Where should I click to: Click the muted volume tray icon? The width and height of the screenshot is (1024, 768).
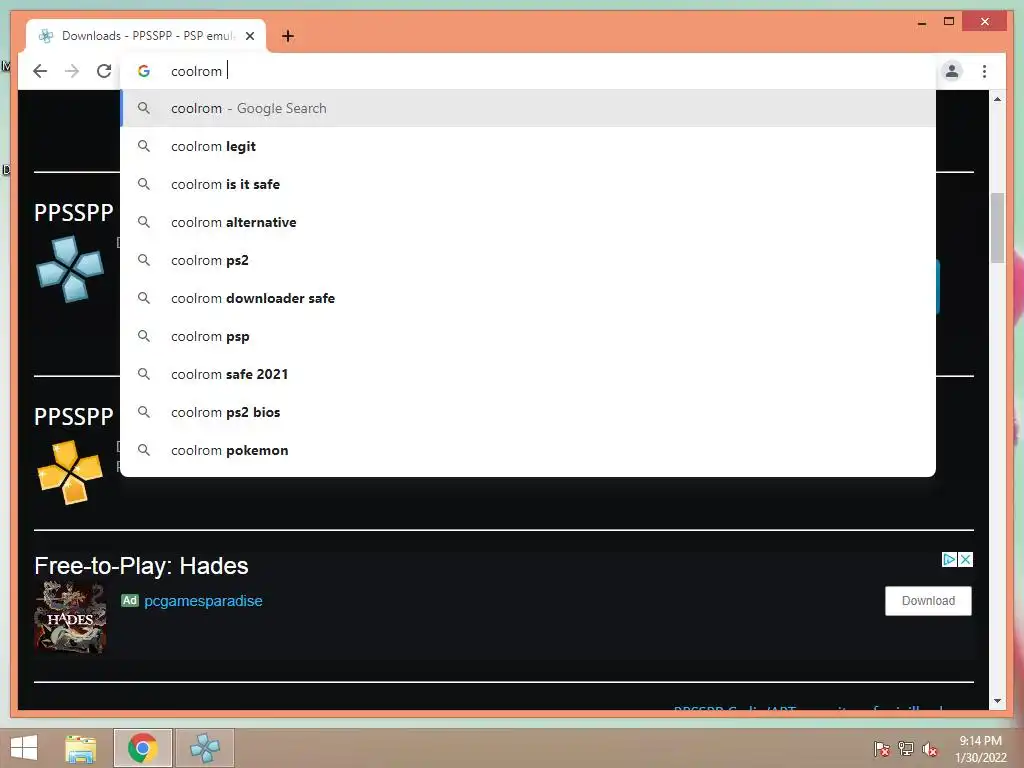pyautogui.click(x=930, y=749)
